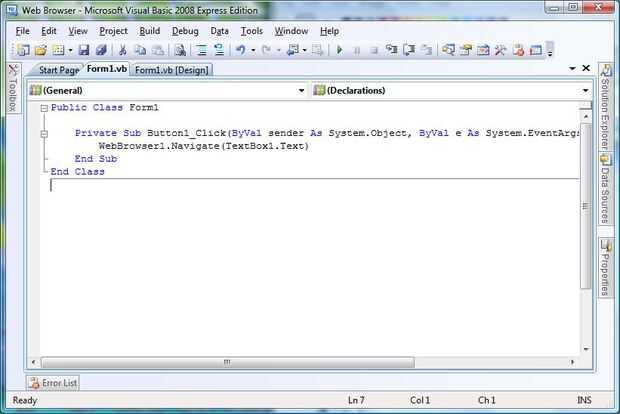Expand the Properties side tab
Image resolution: width=620 pixels, height=414 pixels.
[x=605, y=268]
